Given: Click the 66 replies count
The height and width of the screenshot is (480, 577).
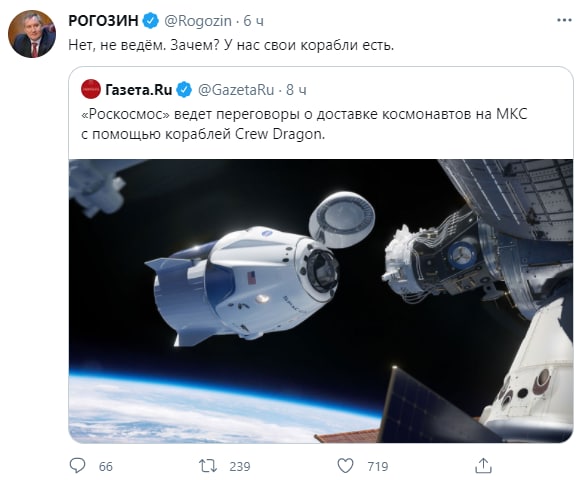Looking at the screenshot, I should 106,467.
